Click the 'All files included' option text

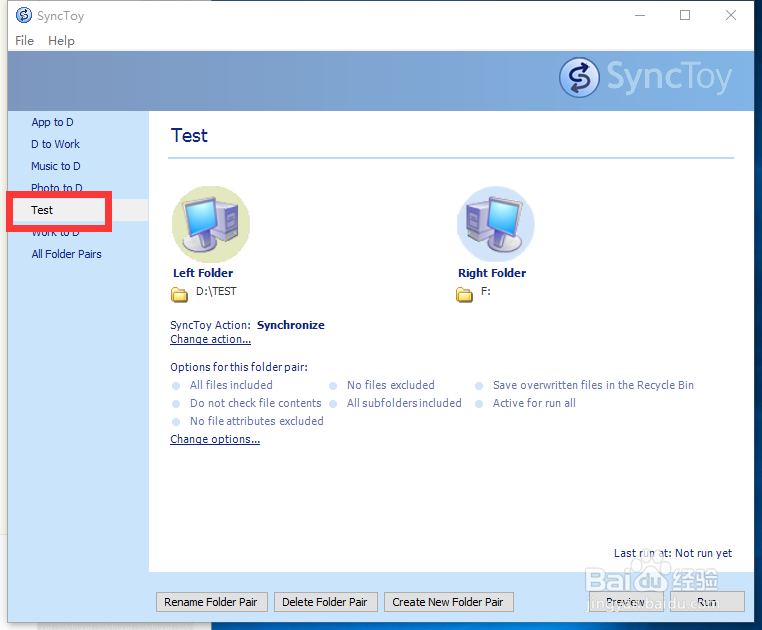click(231, 385)
